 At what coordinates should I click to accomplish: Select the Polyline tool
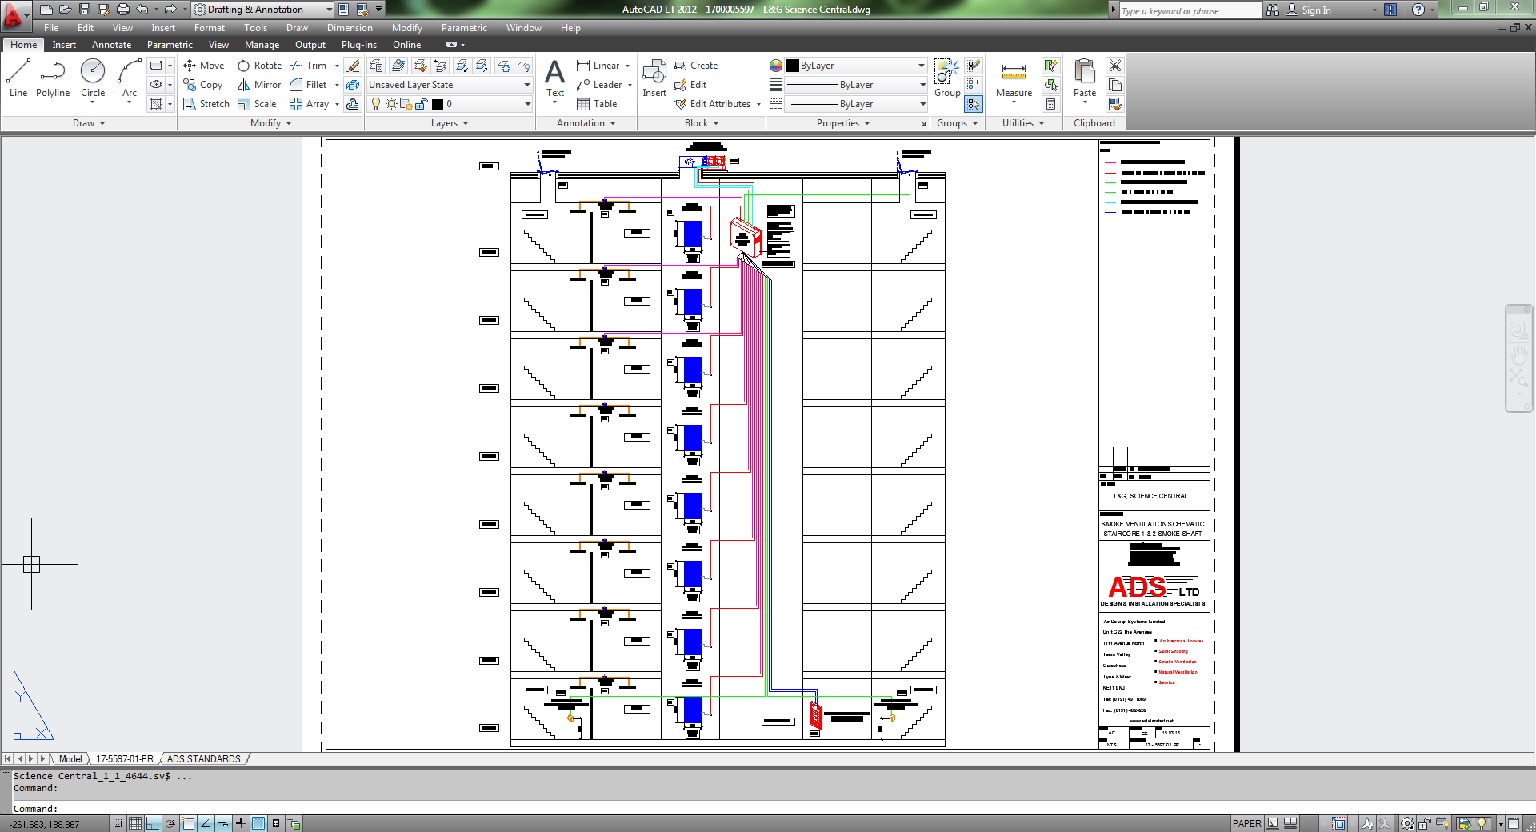53,78
